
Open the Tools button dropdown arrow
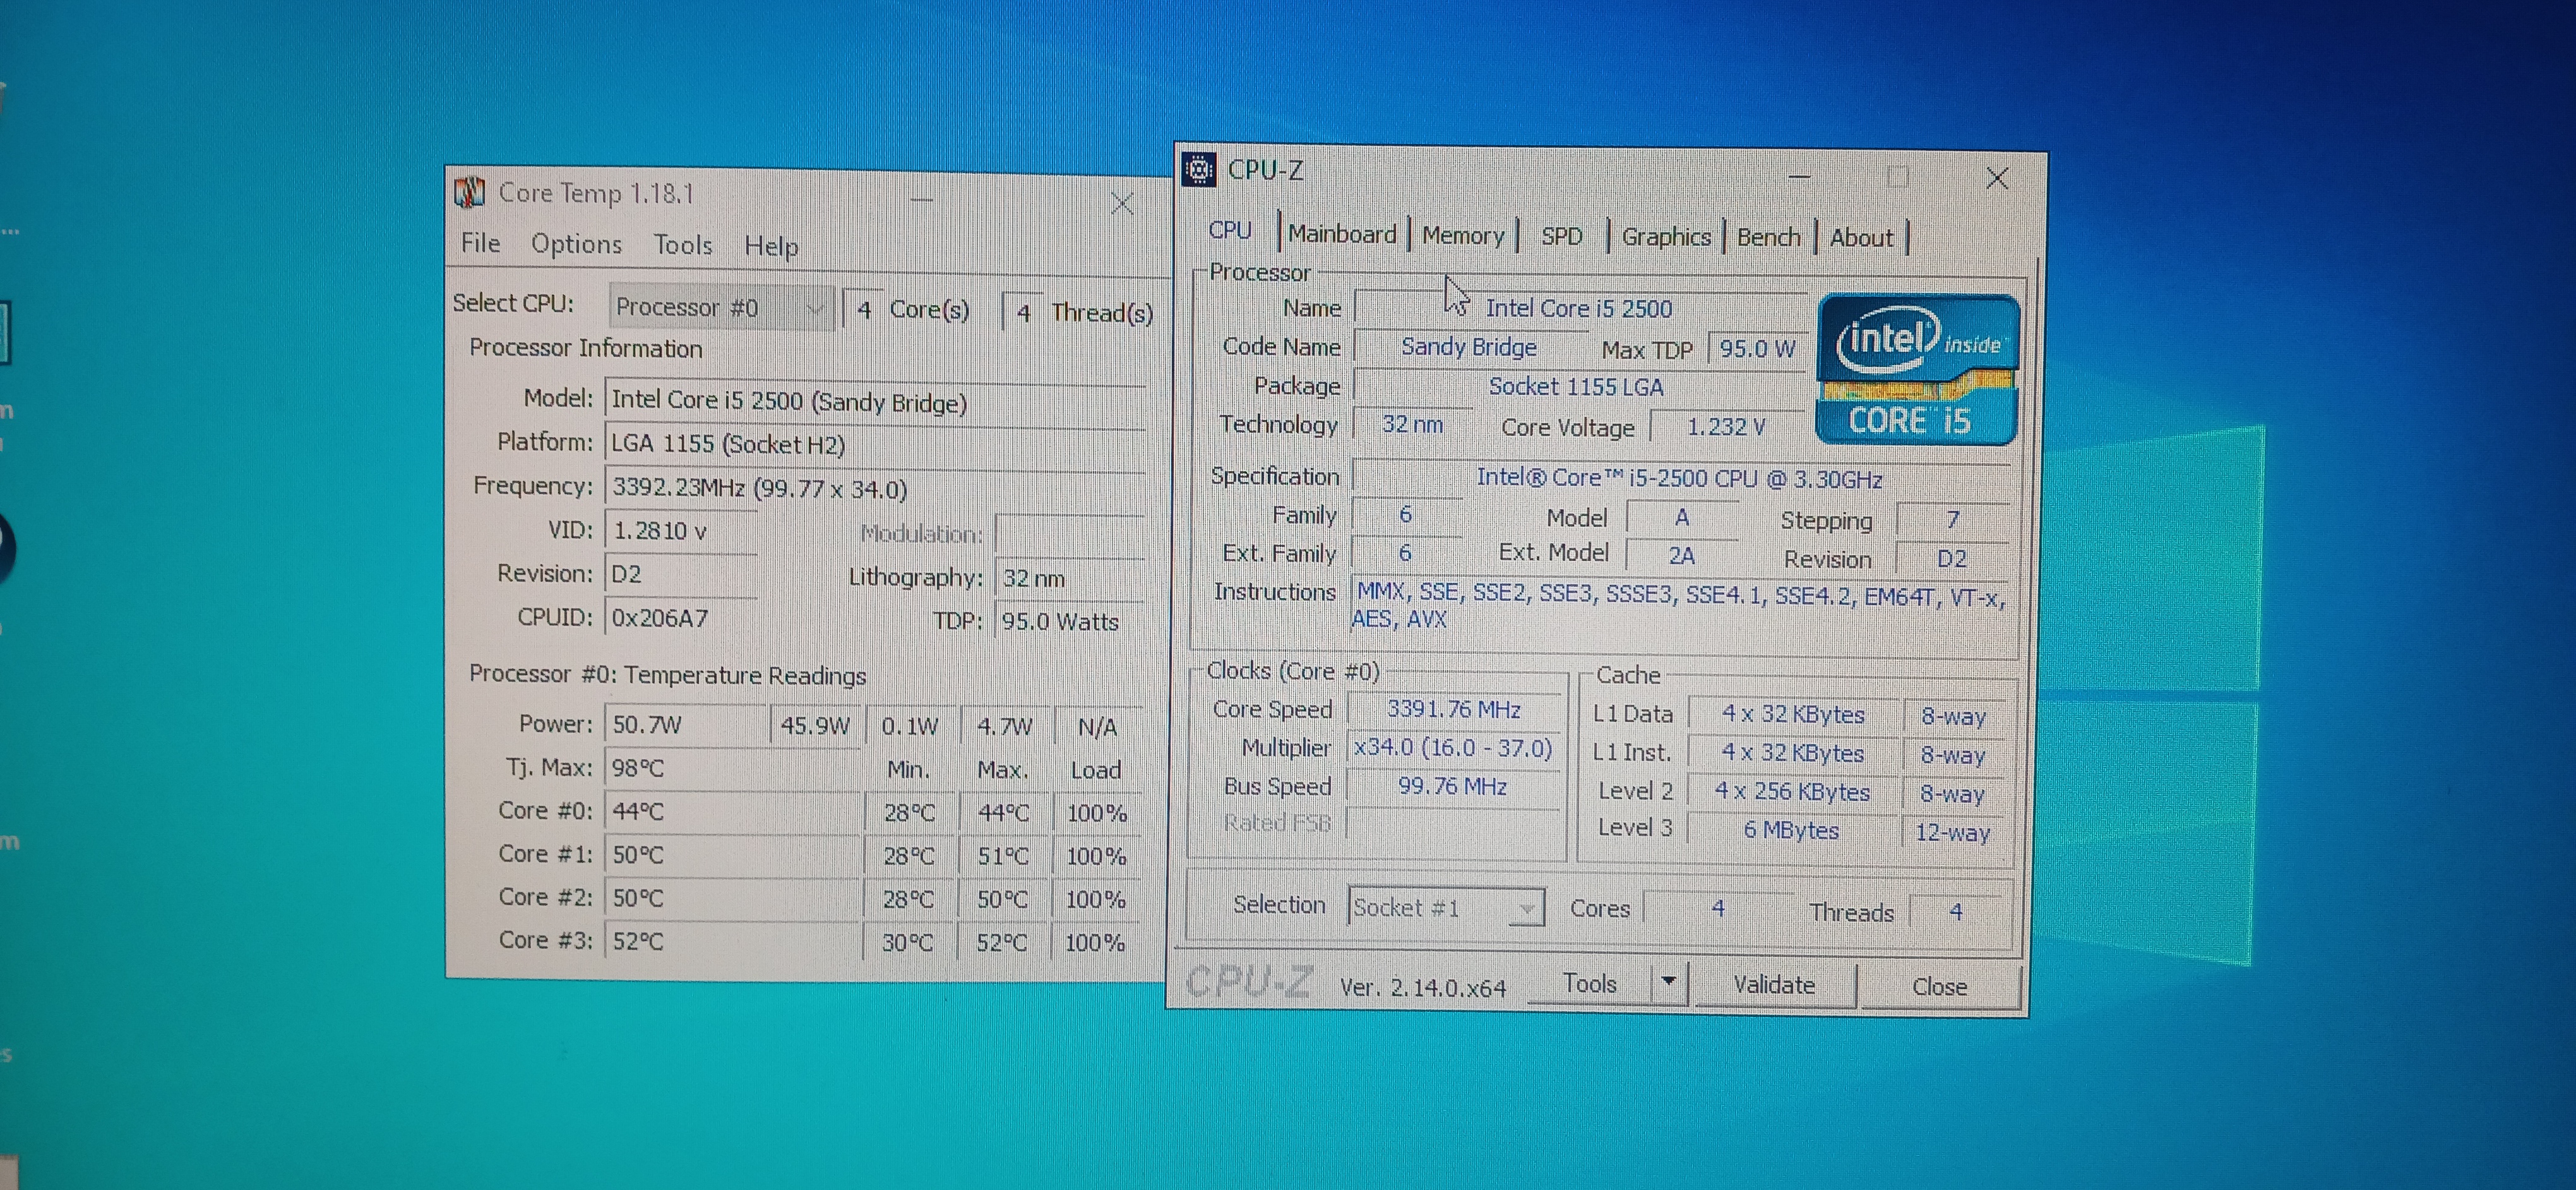pyautogui.click(x=1668, y=982)
